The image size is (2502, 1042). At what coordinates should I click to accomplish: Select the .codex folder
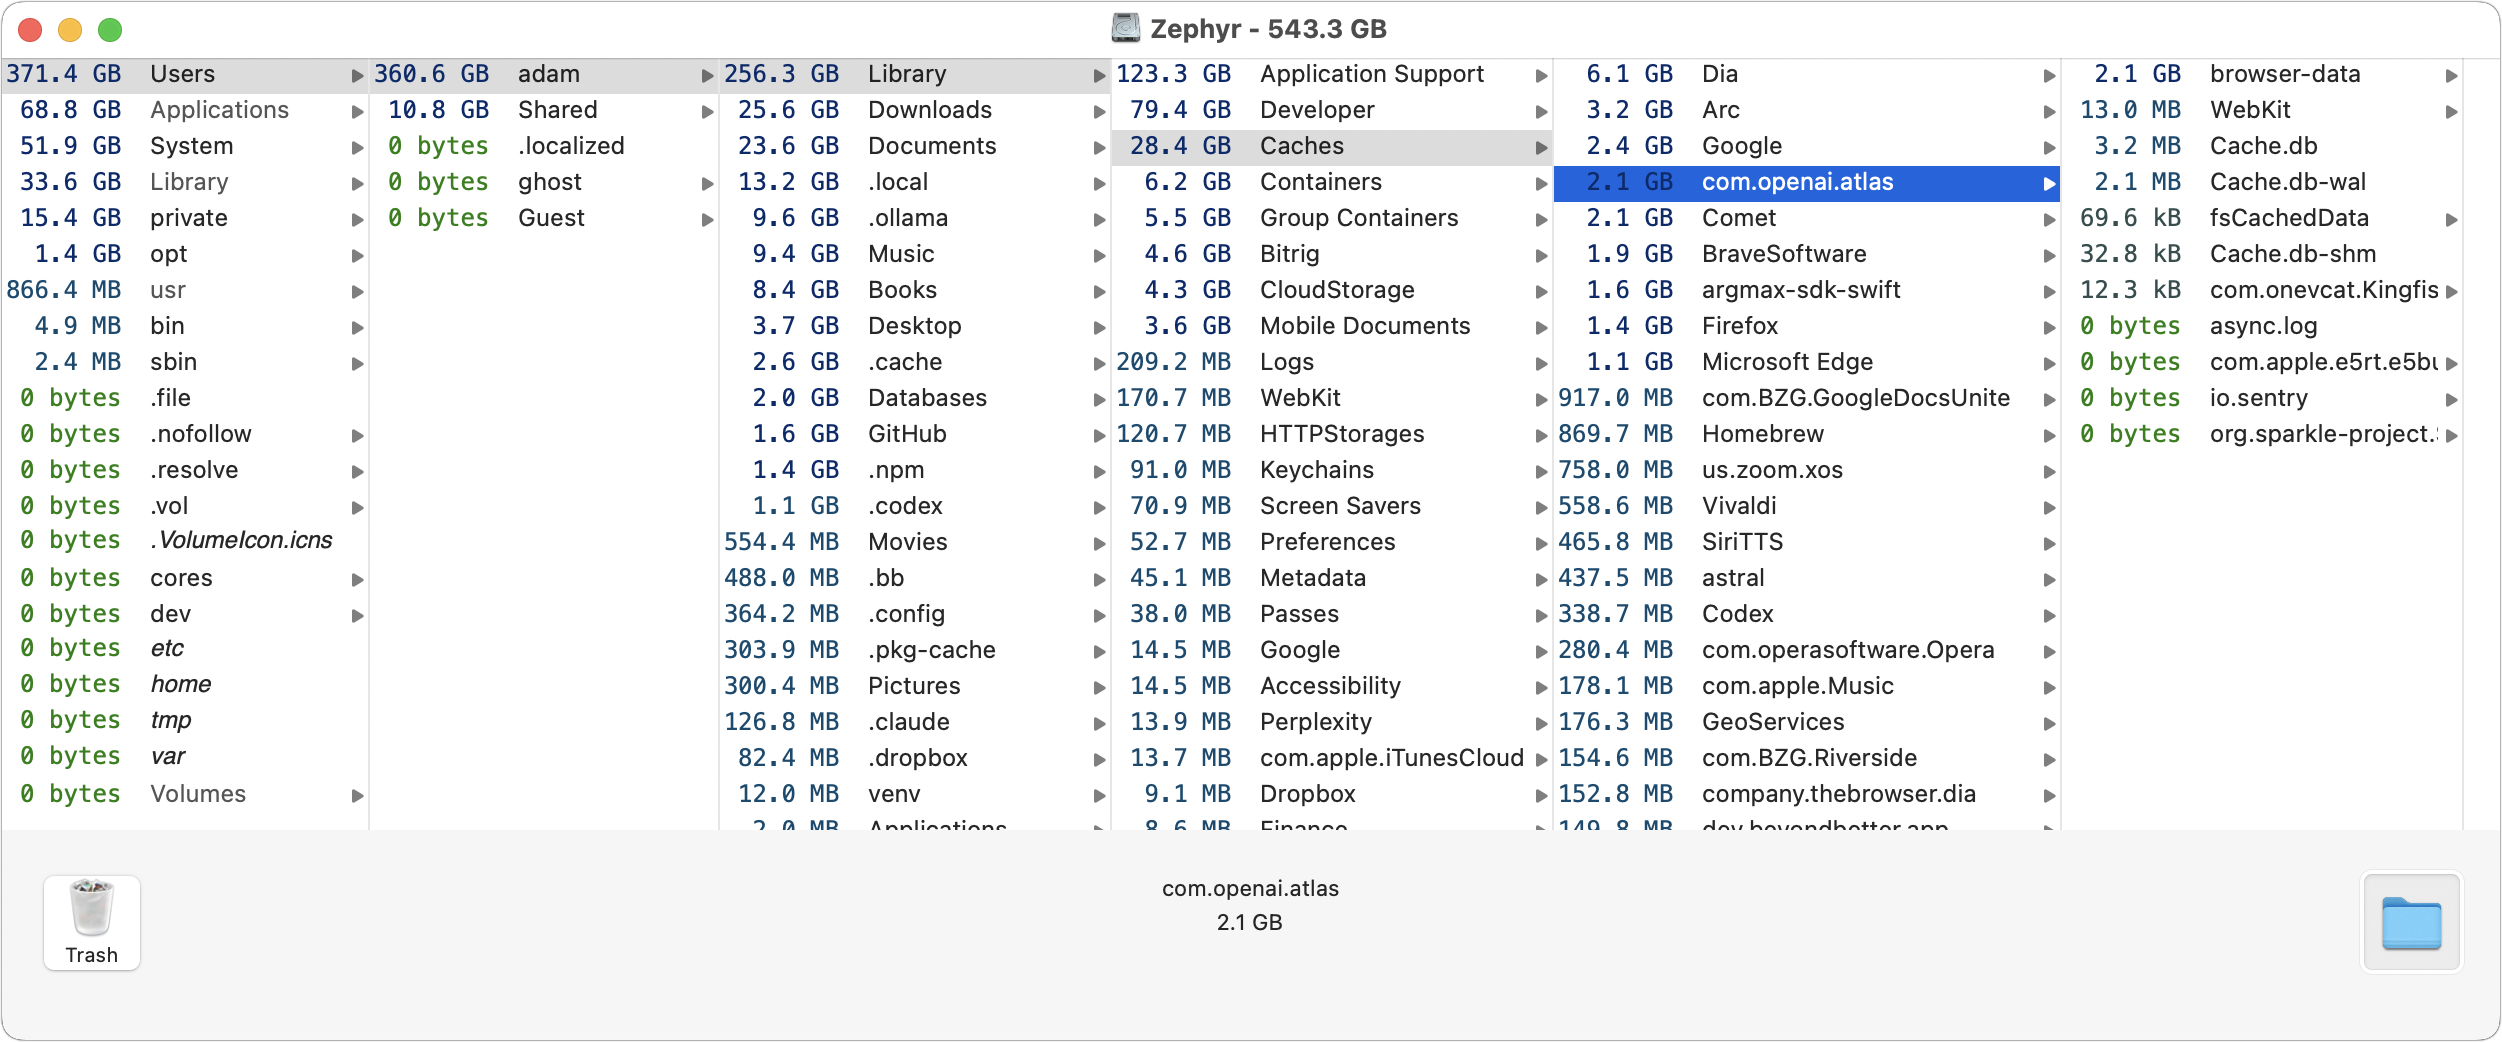click(x=915, y=506)
